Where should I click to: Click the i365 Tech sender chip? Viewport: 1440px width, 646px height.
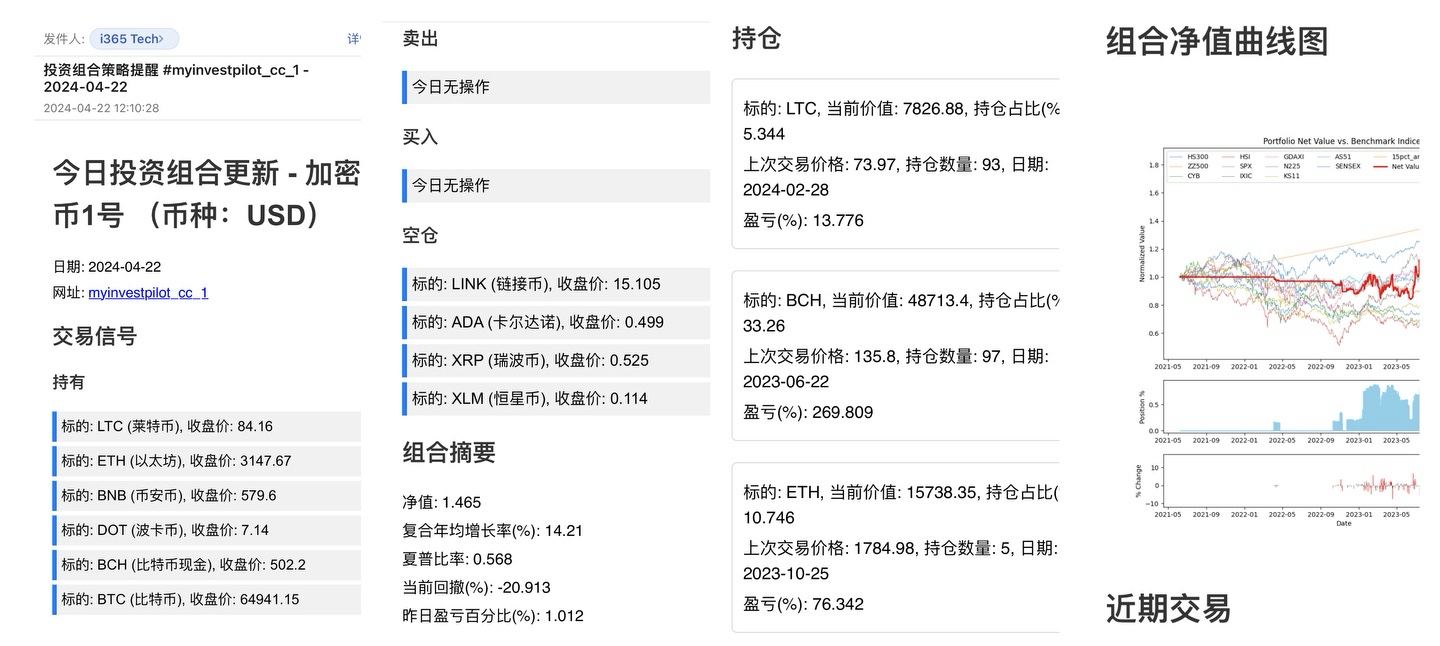134,39
